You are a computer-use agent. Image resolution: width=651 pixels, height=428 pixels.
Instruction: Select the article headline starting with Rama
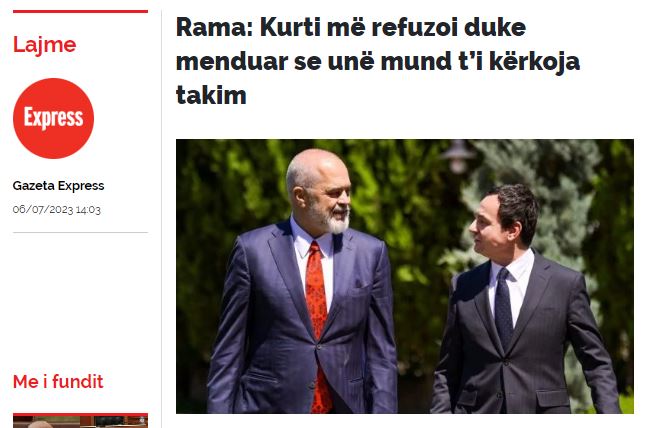pos(378,61)
